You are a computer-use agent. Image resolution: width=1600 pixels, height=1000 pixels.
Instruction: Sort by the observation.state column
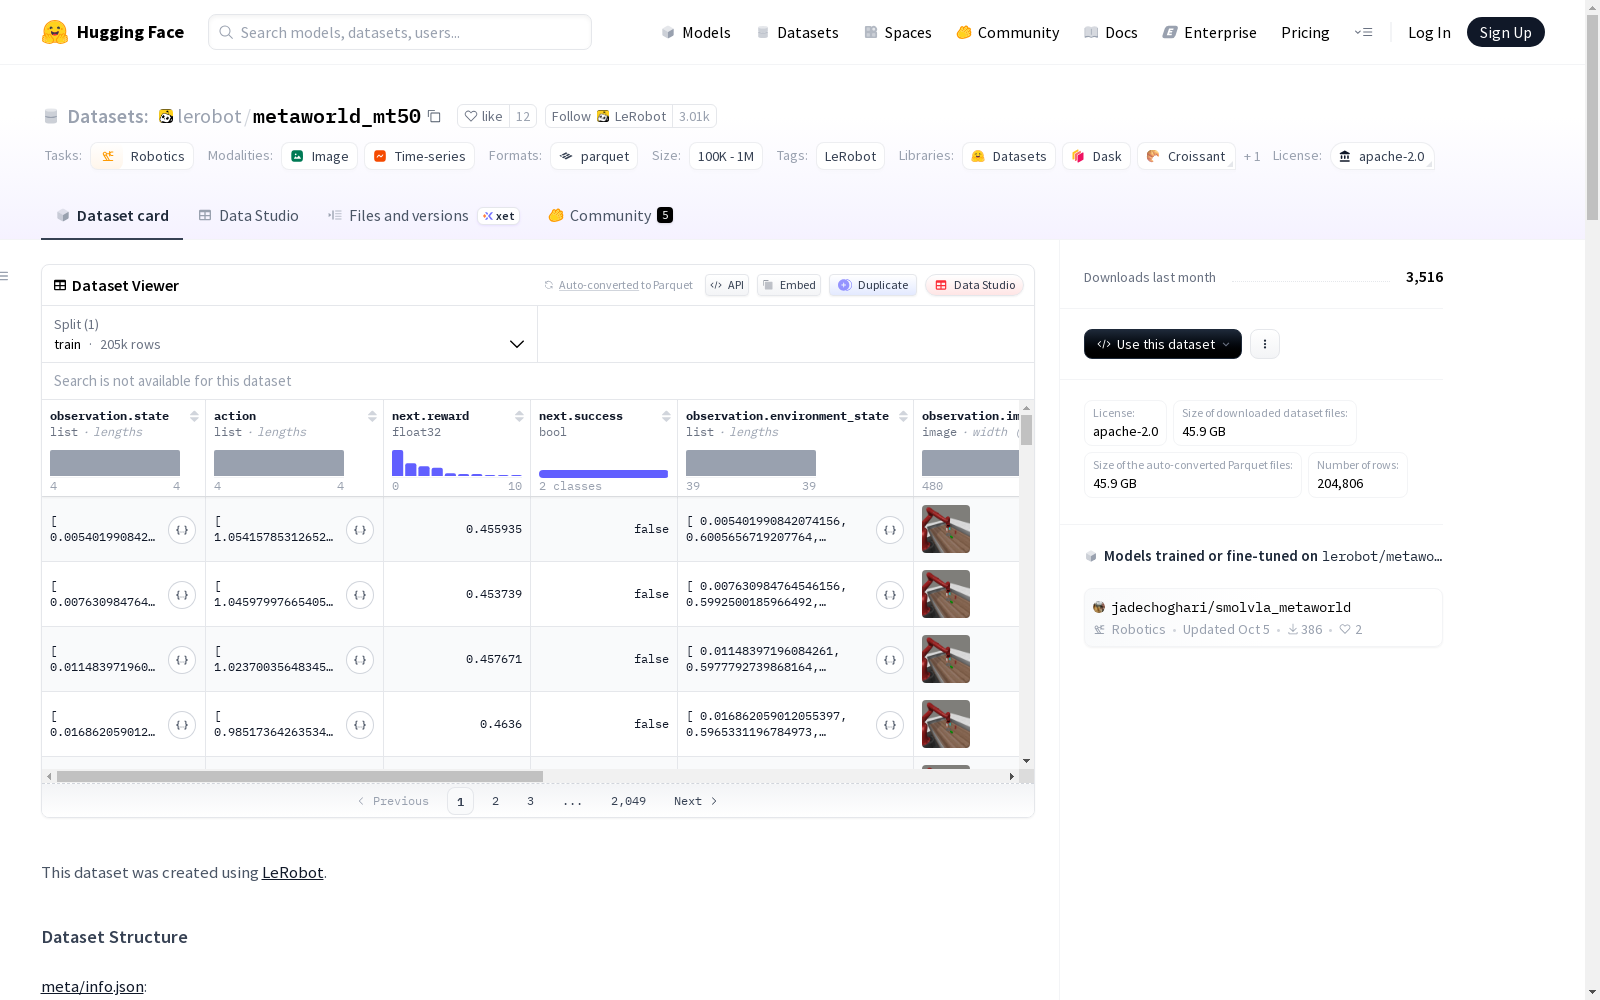(194, 416)
